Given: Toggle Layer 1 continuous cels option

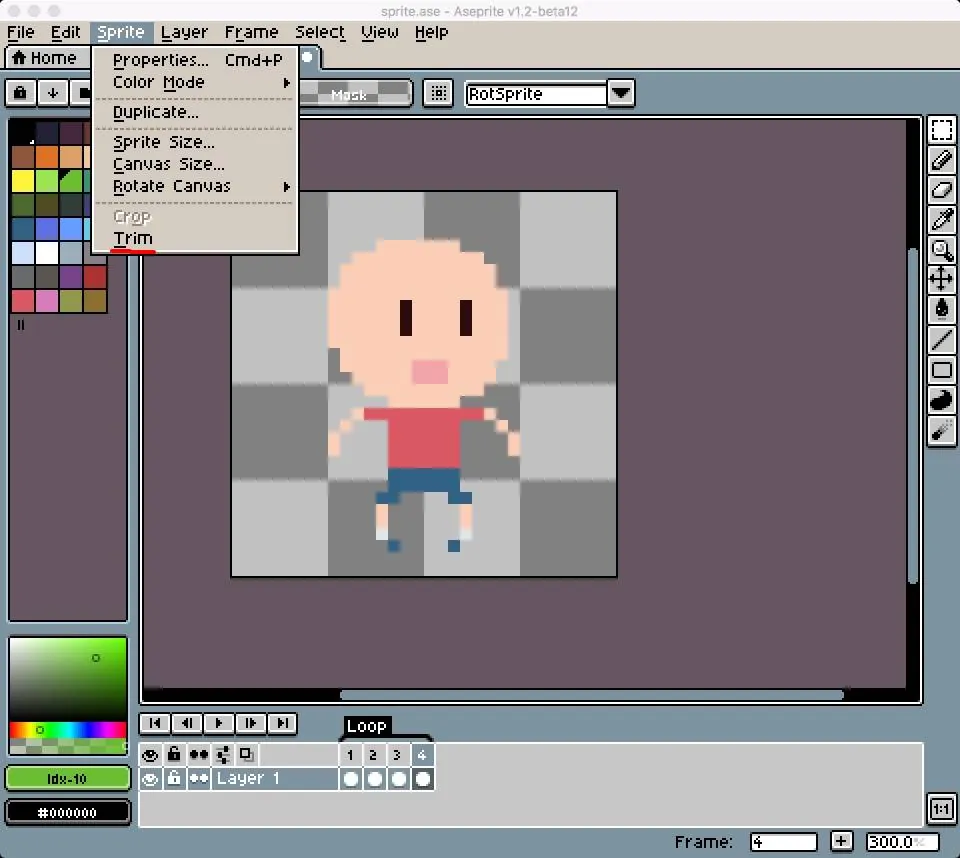Looking at the screenshot, I should pyautogui.click(x=199, y=779).
